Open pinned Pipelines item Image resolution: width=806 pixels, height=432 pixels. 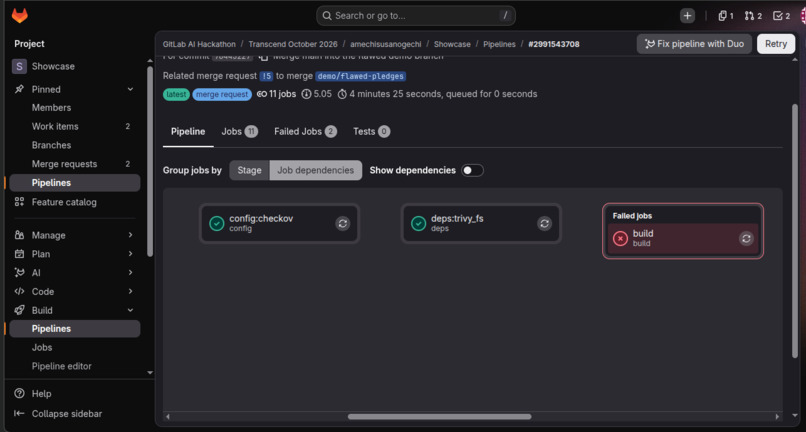(x=75, y=183)
